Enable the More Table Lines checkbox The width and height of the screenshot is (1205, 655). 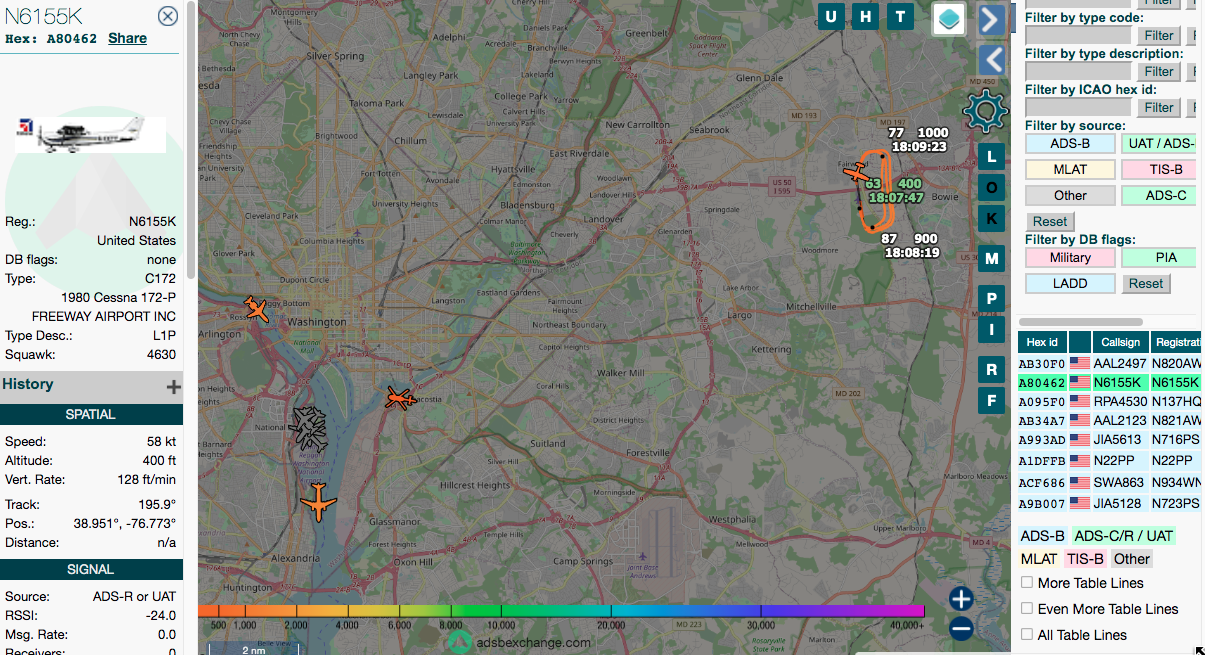pyautogui.click(x=1027, y=582)
